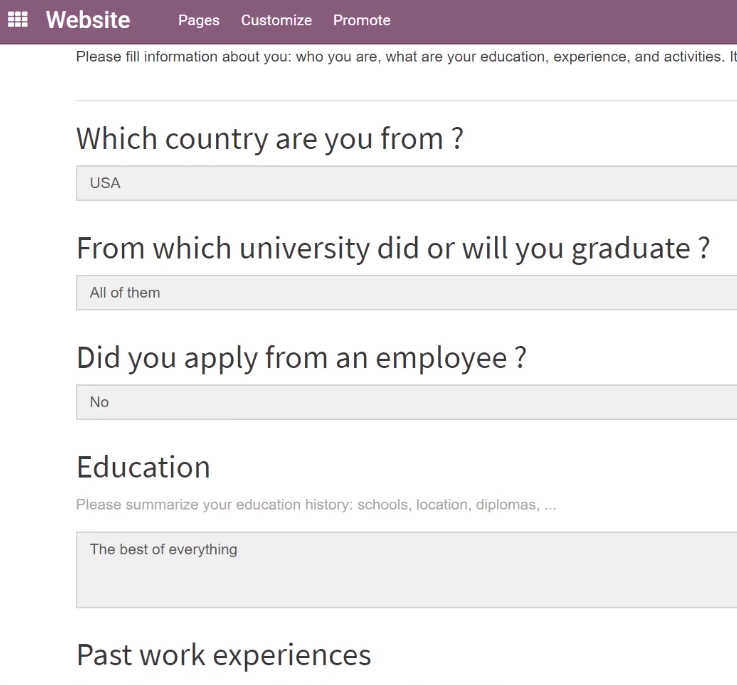
Task: Open the Promote menu
Action: pos(362,20)
